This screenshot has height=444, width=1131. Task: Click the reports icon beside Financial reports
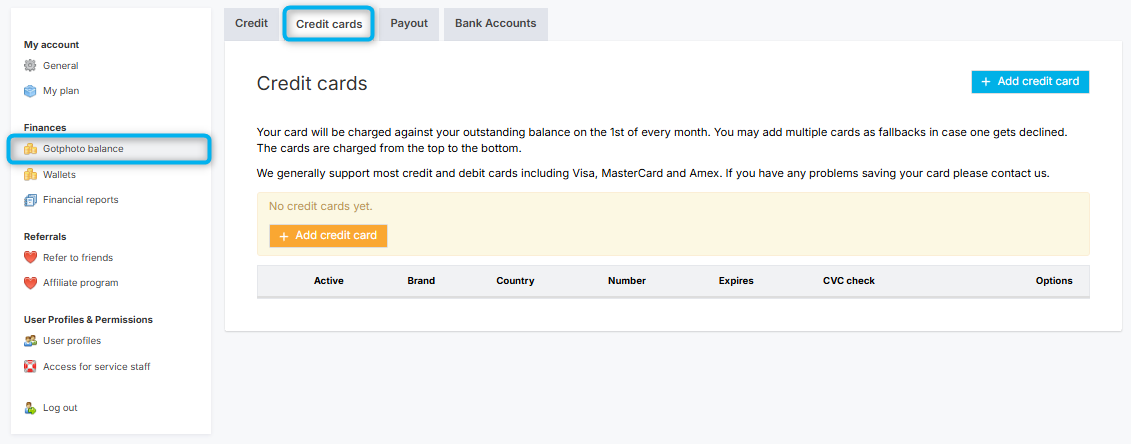coord(30,200)
